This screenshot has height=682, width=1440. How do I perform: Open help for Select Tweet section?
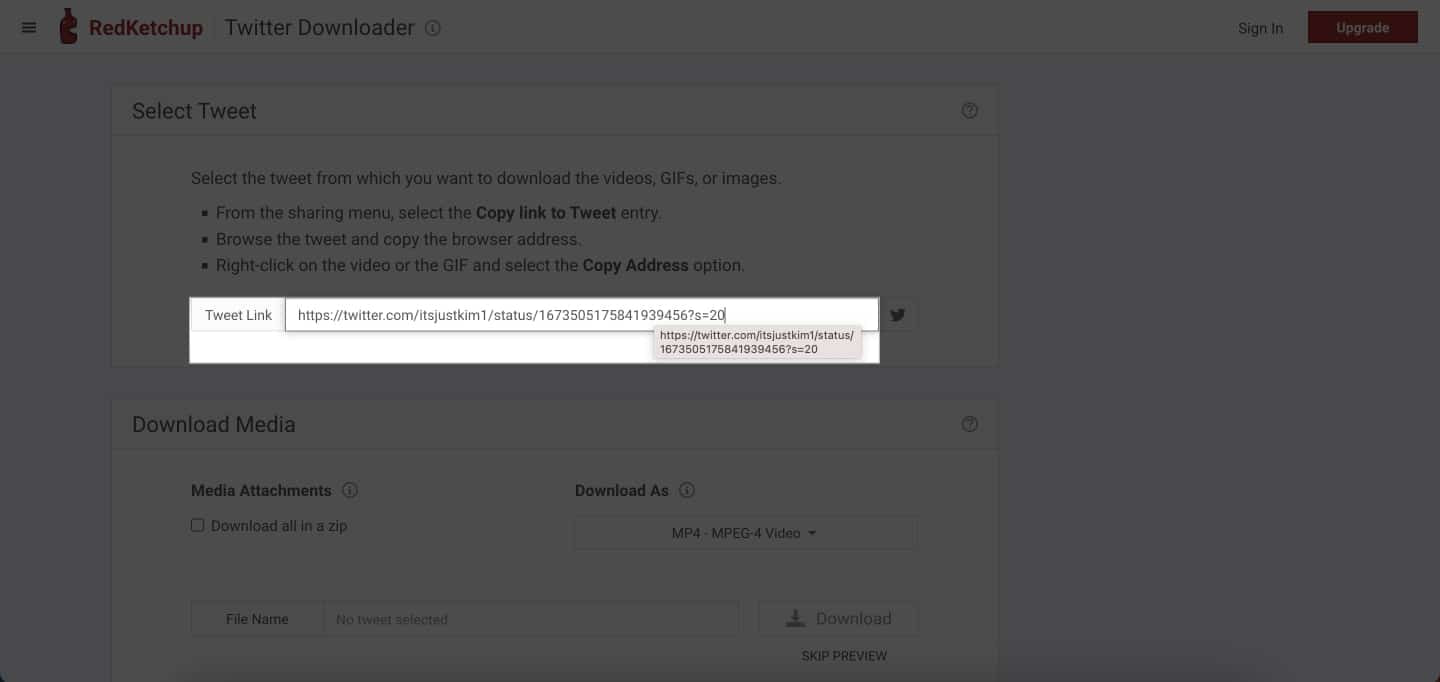[969, 111]
